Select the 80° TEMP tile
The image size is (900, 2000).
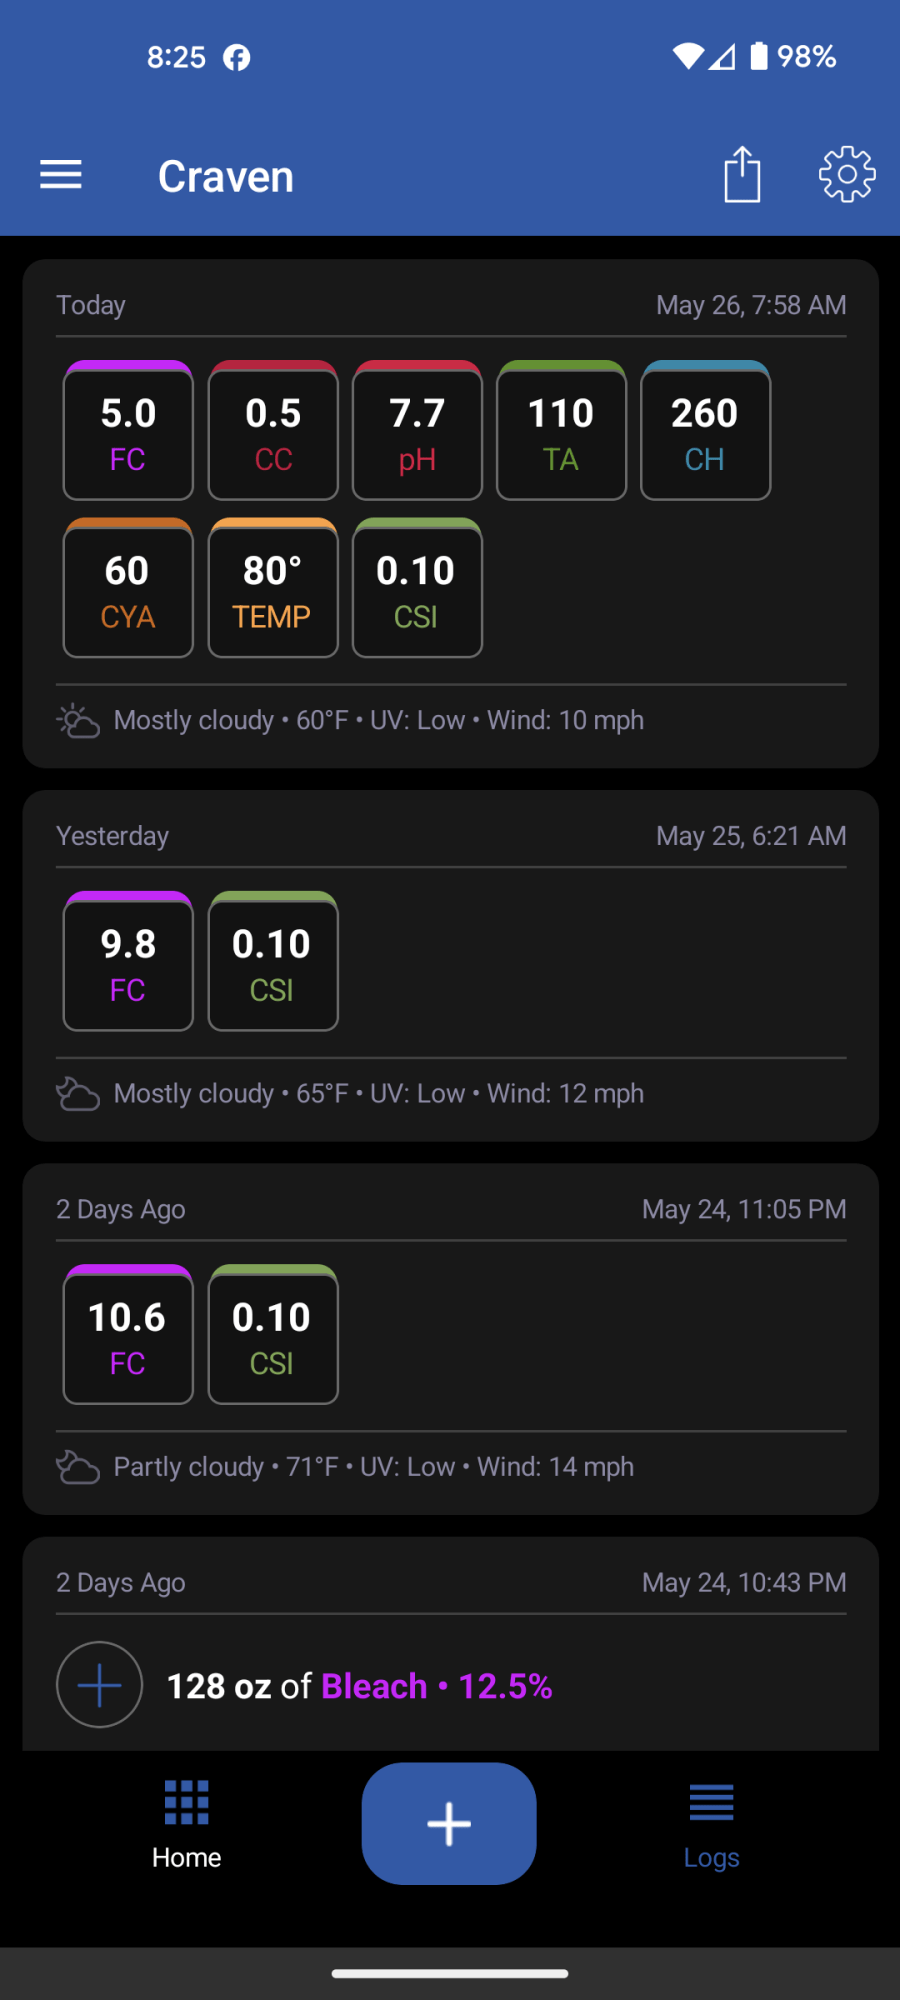pyautogui.click(x=273, y=588)
